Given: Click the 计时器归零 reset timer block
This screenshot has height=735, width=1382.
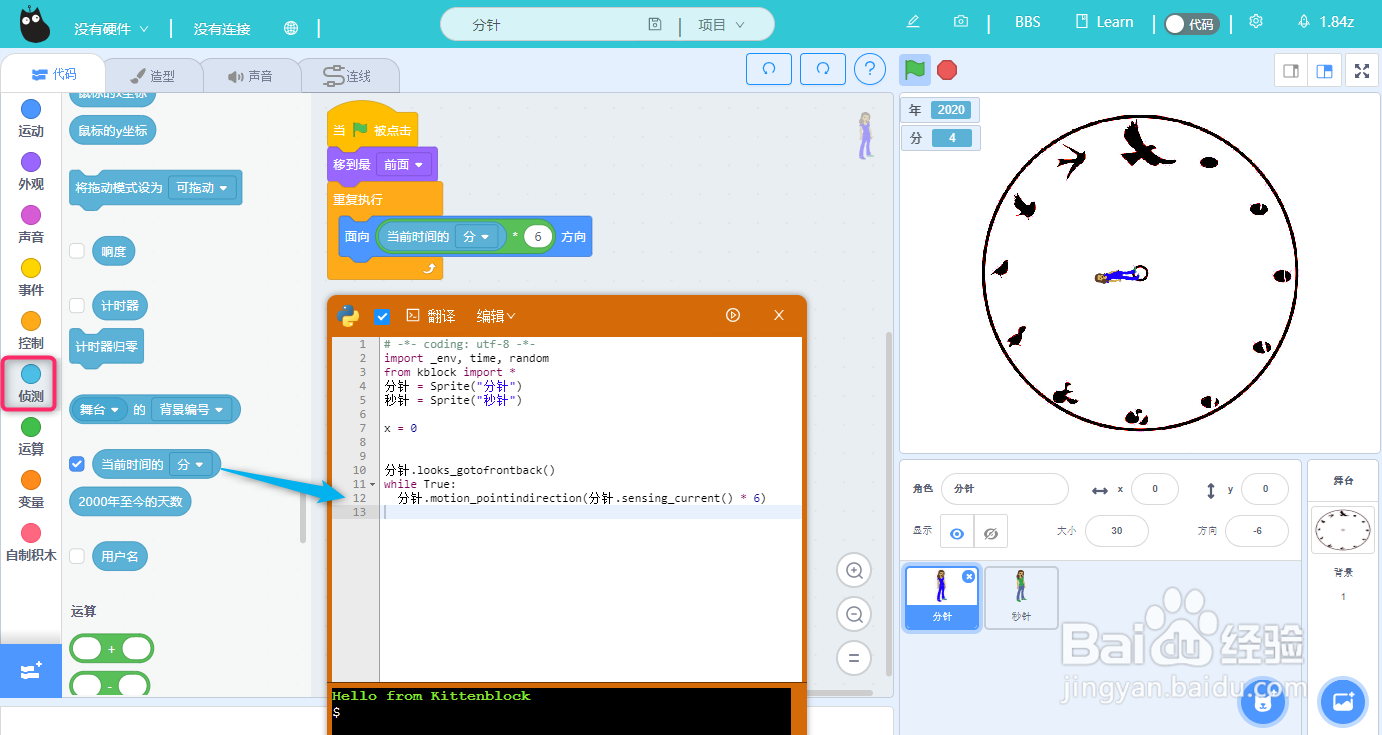Looking at the screenshot, I should click(106, 347).
